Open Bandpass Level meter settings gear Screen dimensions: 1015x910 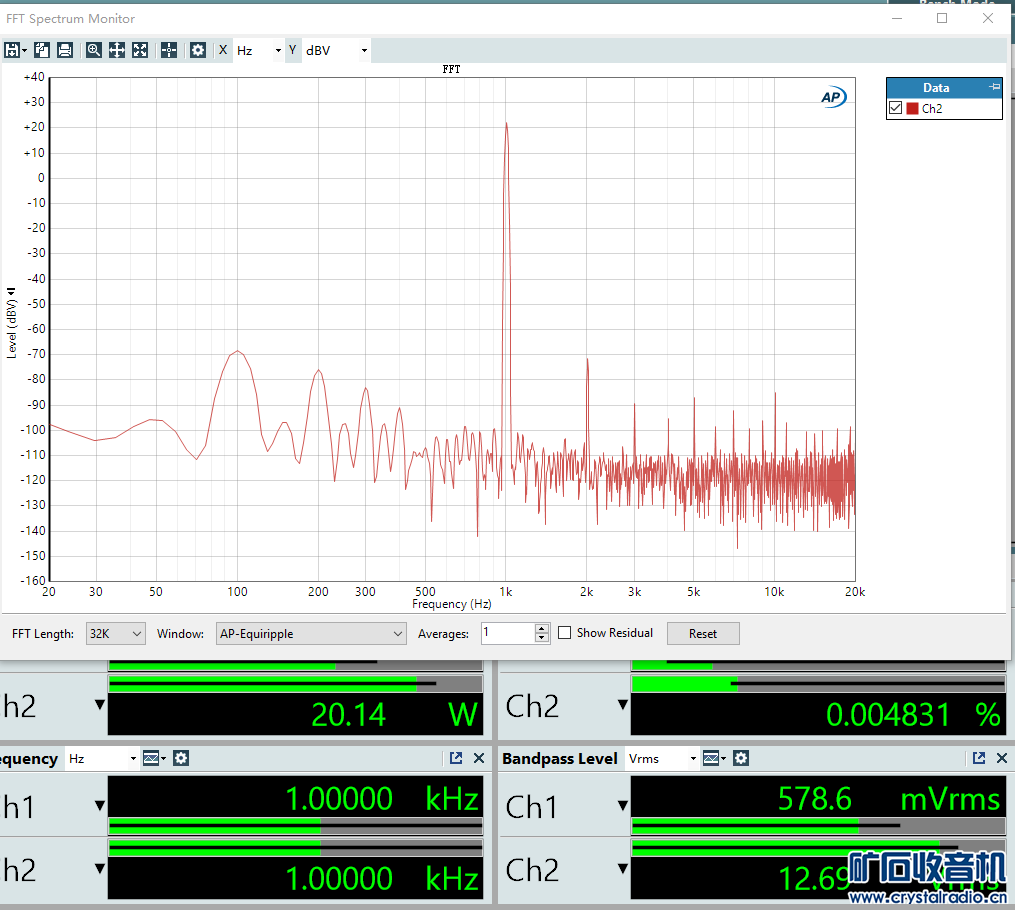click(x=741, y=758)
